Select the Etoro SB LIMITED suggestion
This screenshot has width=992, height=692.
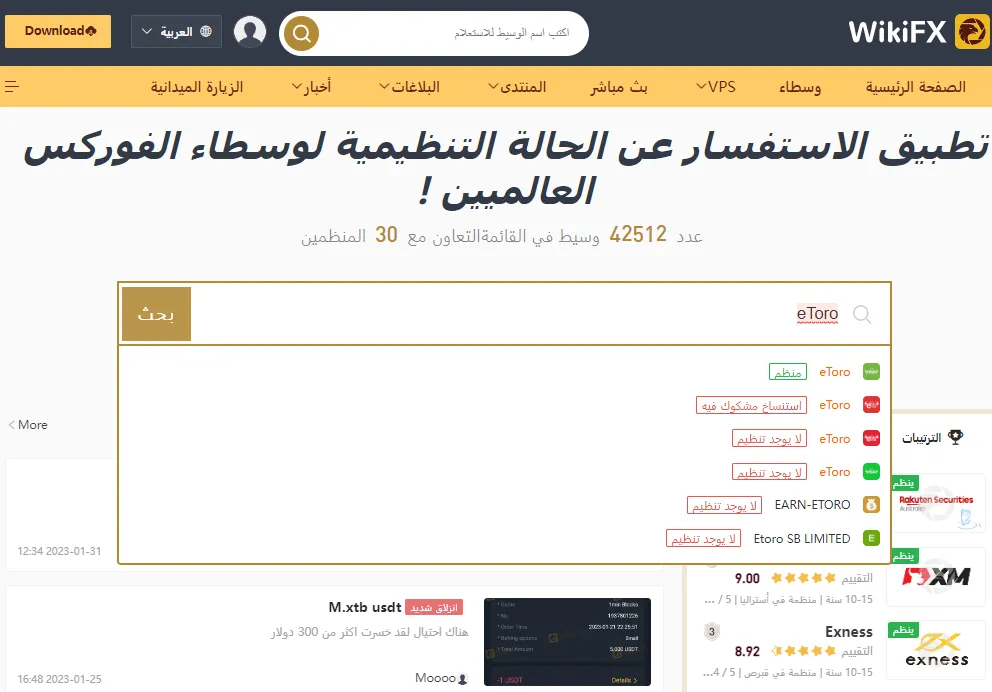(x=505, y=538)
